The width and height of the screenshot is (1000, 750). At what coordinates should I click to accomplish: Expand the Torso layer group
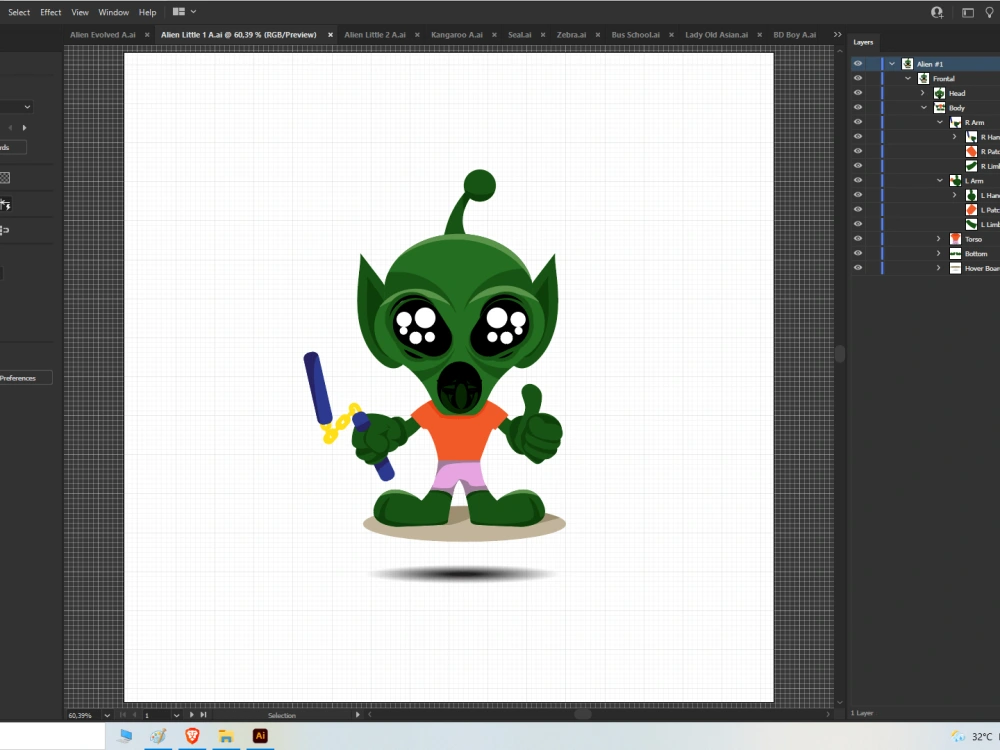click(x=938, y=239)
